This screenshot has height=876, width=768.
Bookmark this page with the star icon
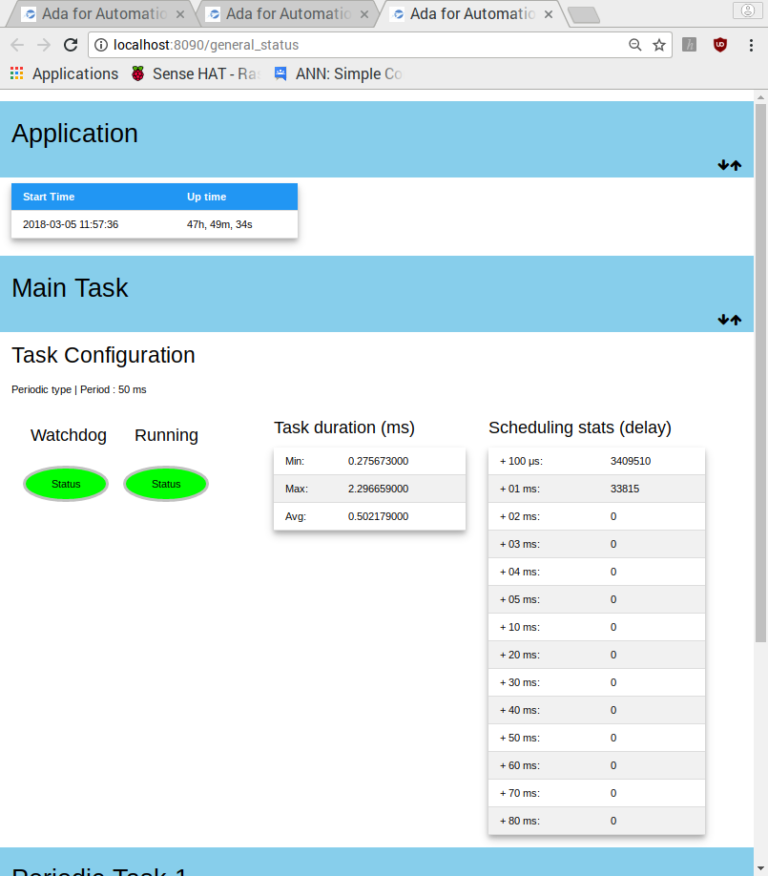(659, 45)
